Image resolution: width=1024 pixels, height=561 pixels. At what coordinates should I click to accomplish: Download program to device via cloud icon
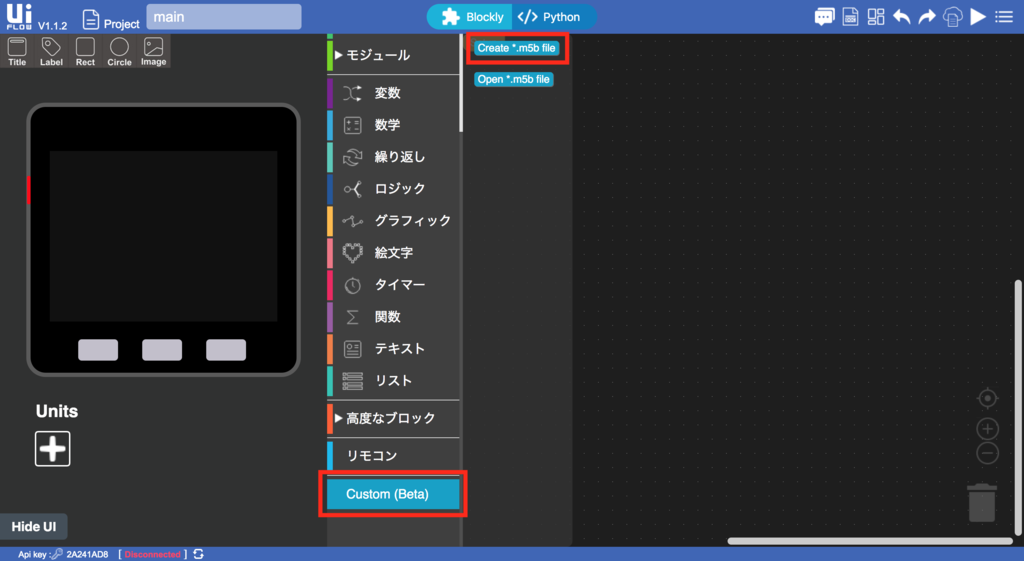coord(952,17)
